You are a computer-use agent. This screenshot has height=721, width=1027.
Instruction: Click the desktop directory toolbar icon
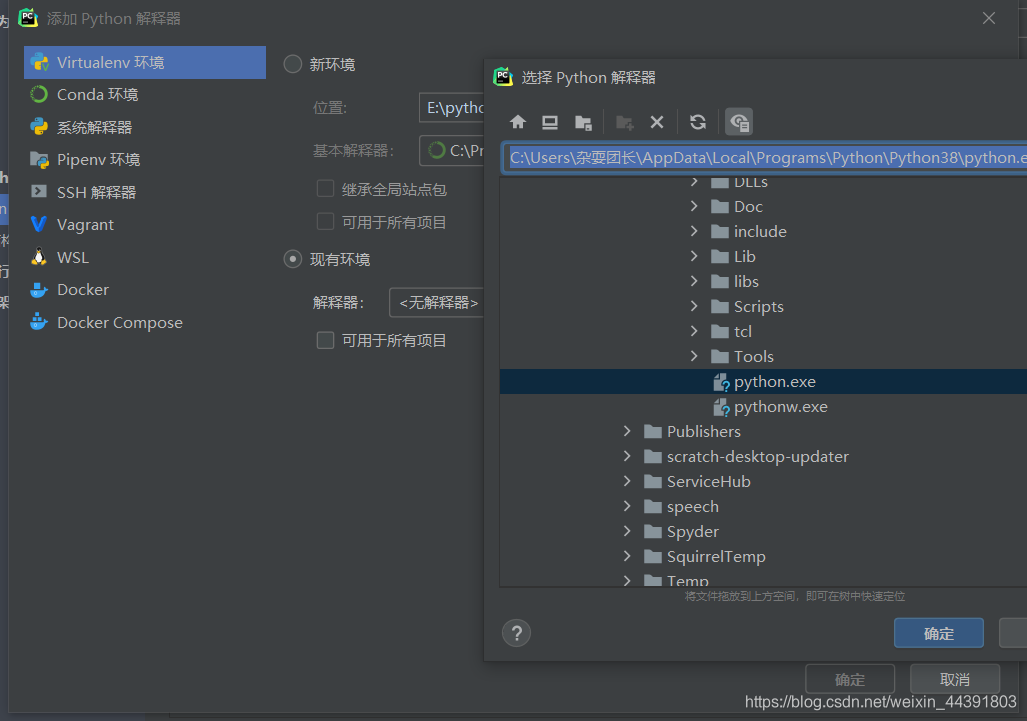click(x=550, y=122)
